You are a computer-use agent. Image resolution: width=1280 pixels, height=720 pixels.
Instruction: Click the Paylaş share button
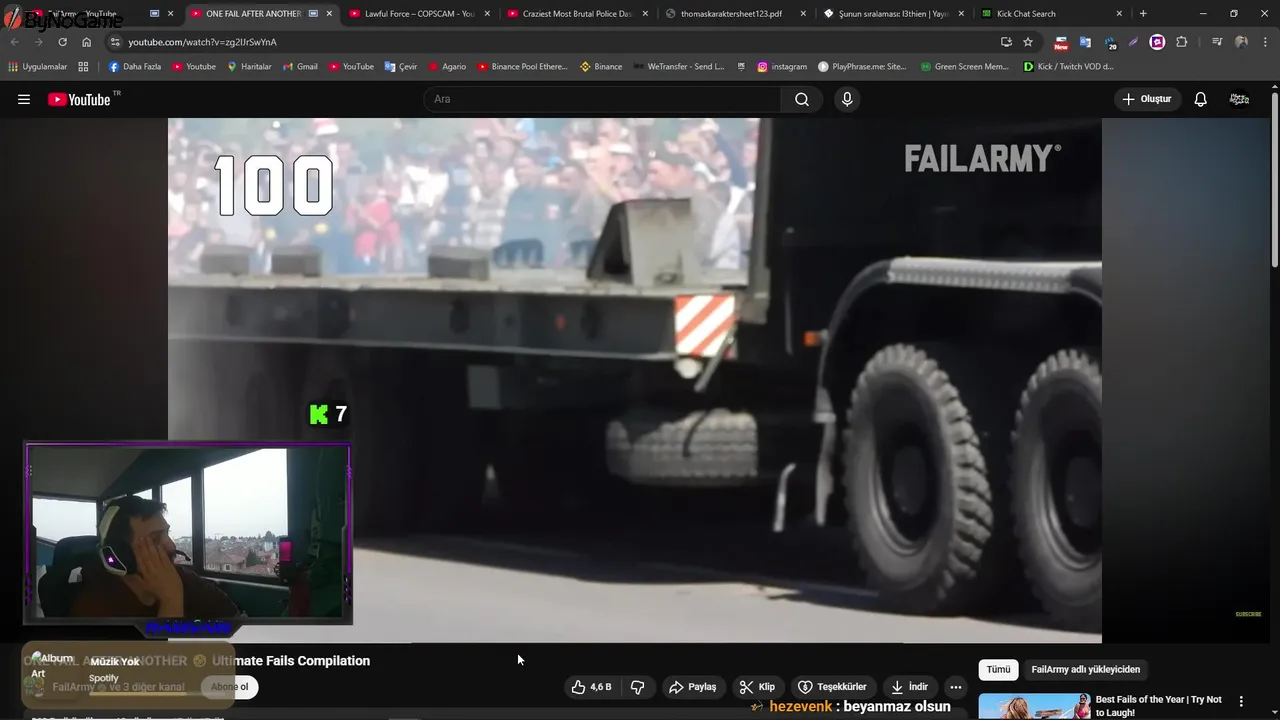[x=693, y=687]
